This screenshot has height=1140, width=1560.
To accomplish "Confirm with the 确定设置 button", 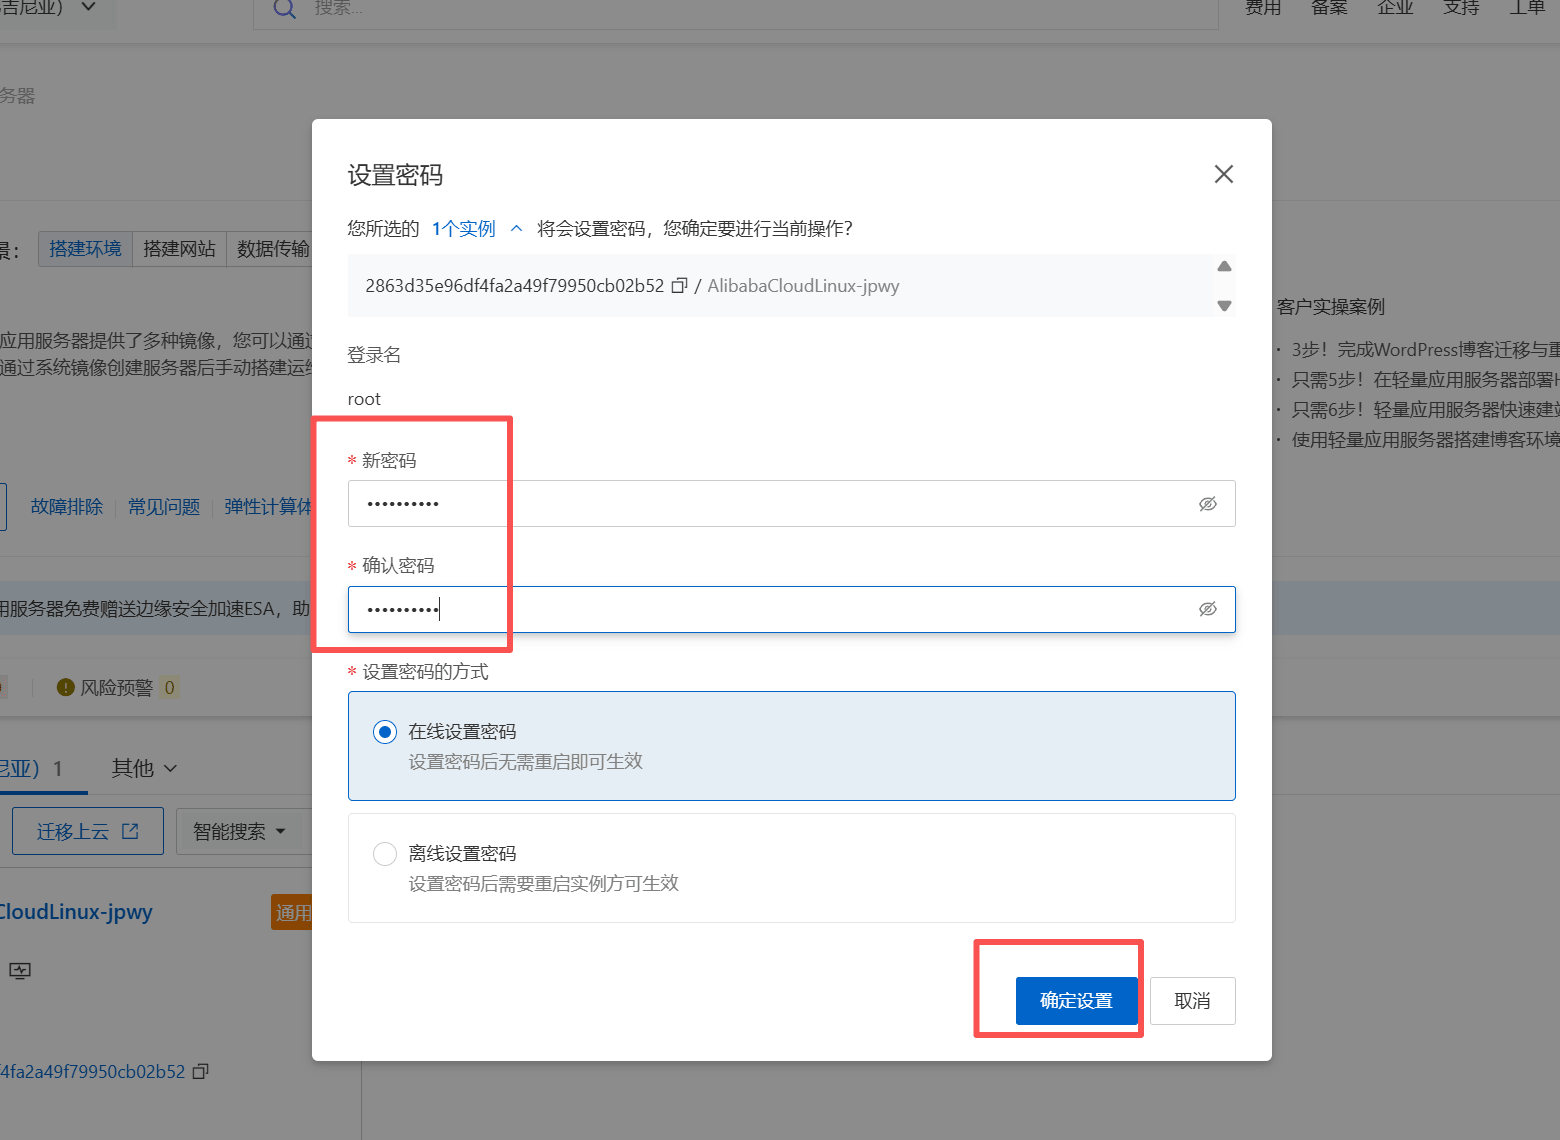I will click(x=1076, y=1001).
